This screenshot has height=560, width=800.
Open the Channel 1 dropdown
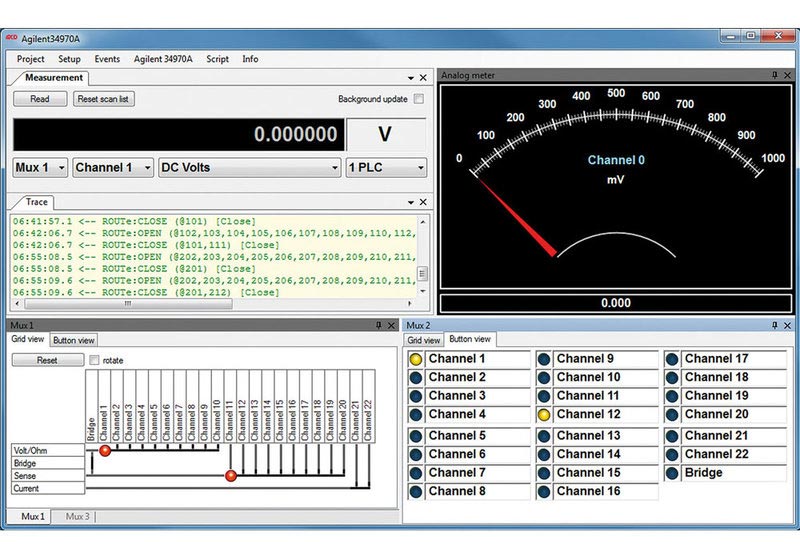click(113, 168)
